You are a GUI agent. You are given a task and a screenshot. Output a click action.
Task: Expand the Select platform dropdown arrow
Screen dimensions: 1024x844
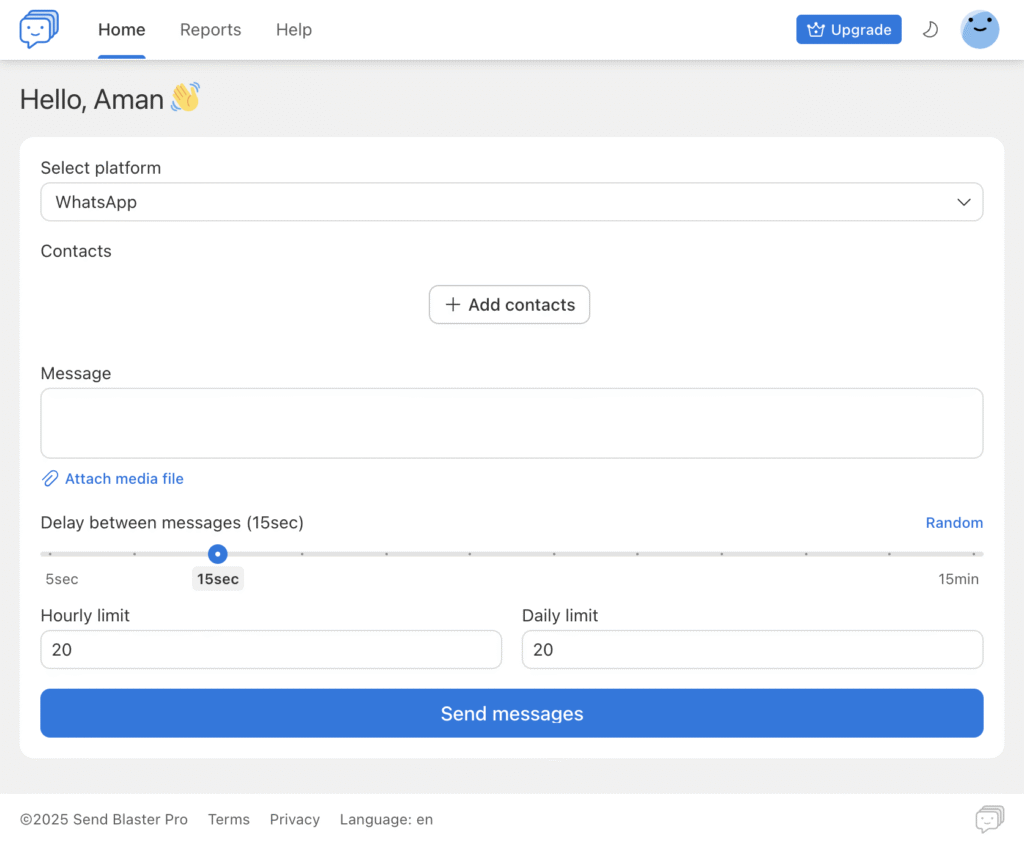[963, 202]
